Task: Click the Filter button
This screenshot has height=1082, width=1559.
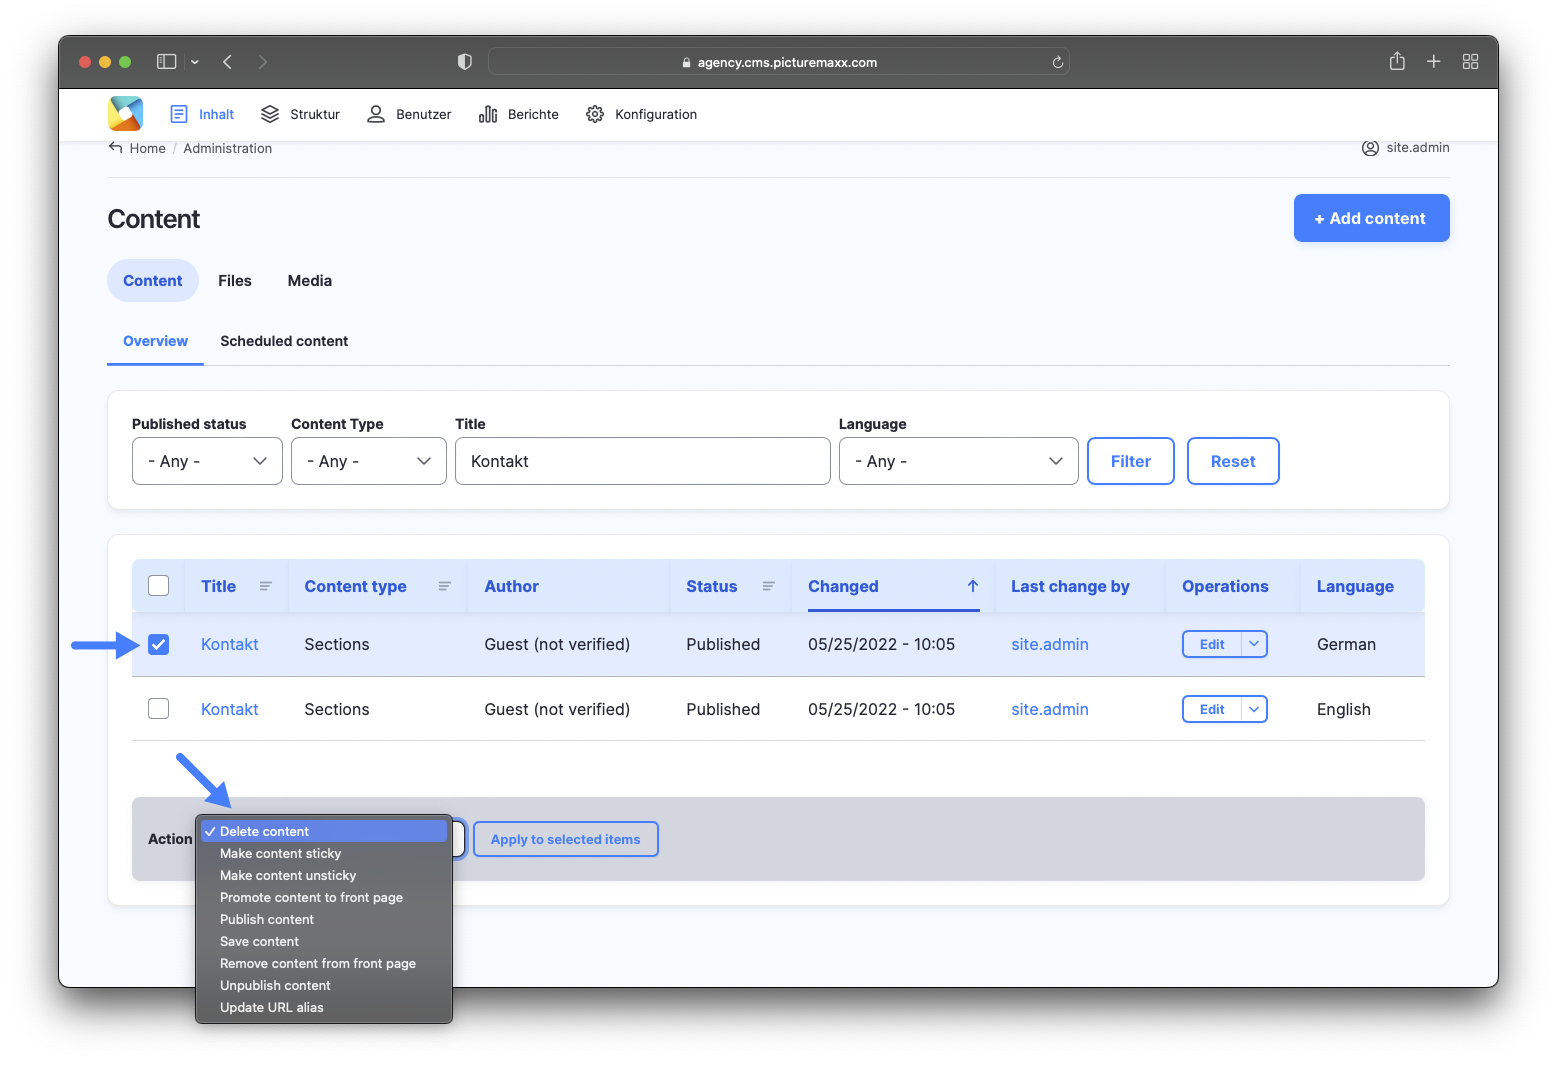Action: point(1130,461)
